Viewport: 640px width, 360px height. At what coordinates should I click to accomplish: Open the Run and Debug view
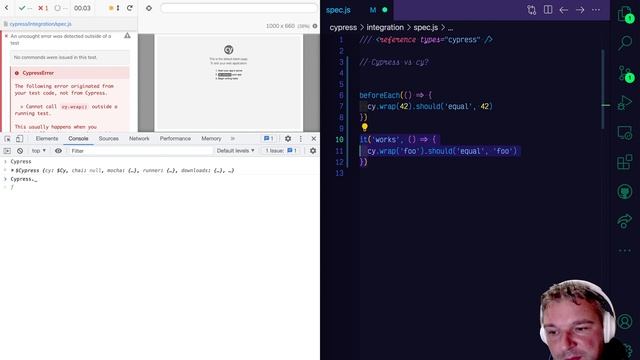(x=625, y=102)
